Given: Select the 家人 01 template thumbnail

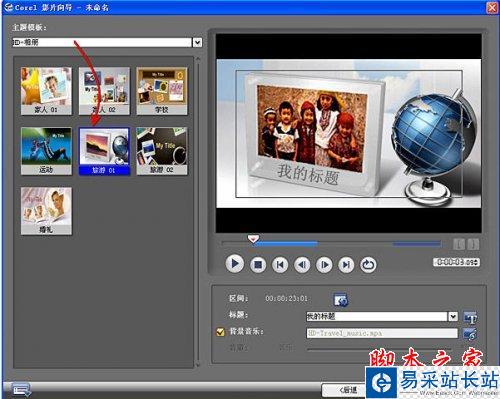Looking at the screenshot, I should tap(46, 91).
